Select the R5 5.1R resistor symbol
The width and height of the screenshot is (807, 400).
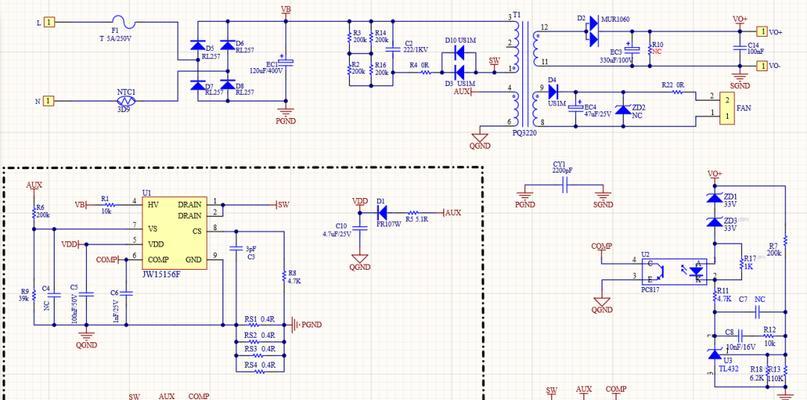(x=414, y=212)
